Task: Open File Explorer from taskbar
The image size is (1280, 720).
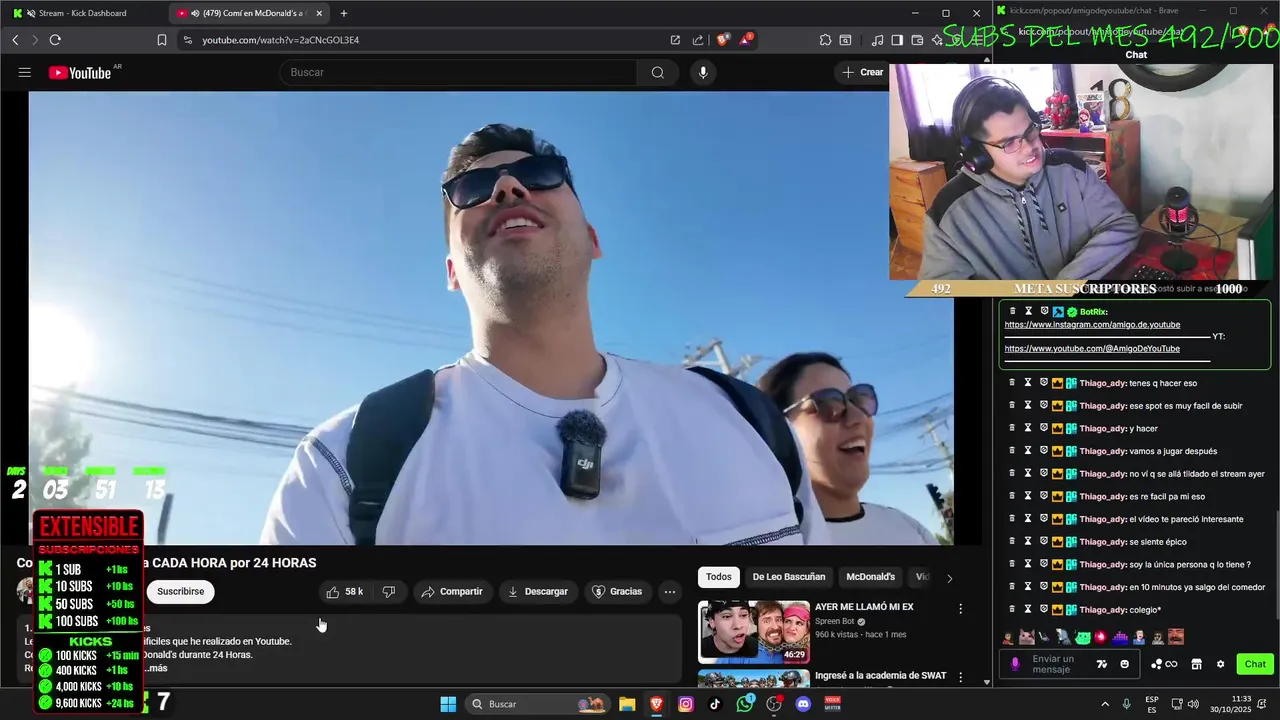Action: point(627,704)
